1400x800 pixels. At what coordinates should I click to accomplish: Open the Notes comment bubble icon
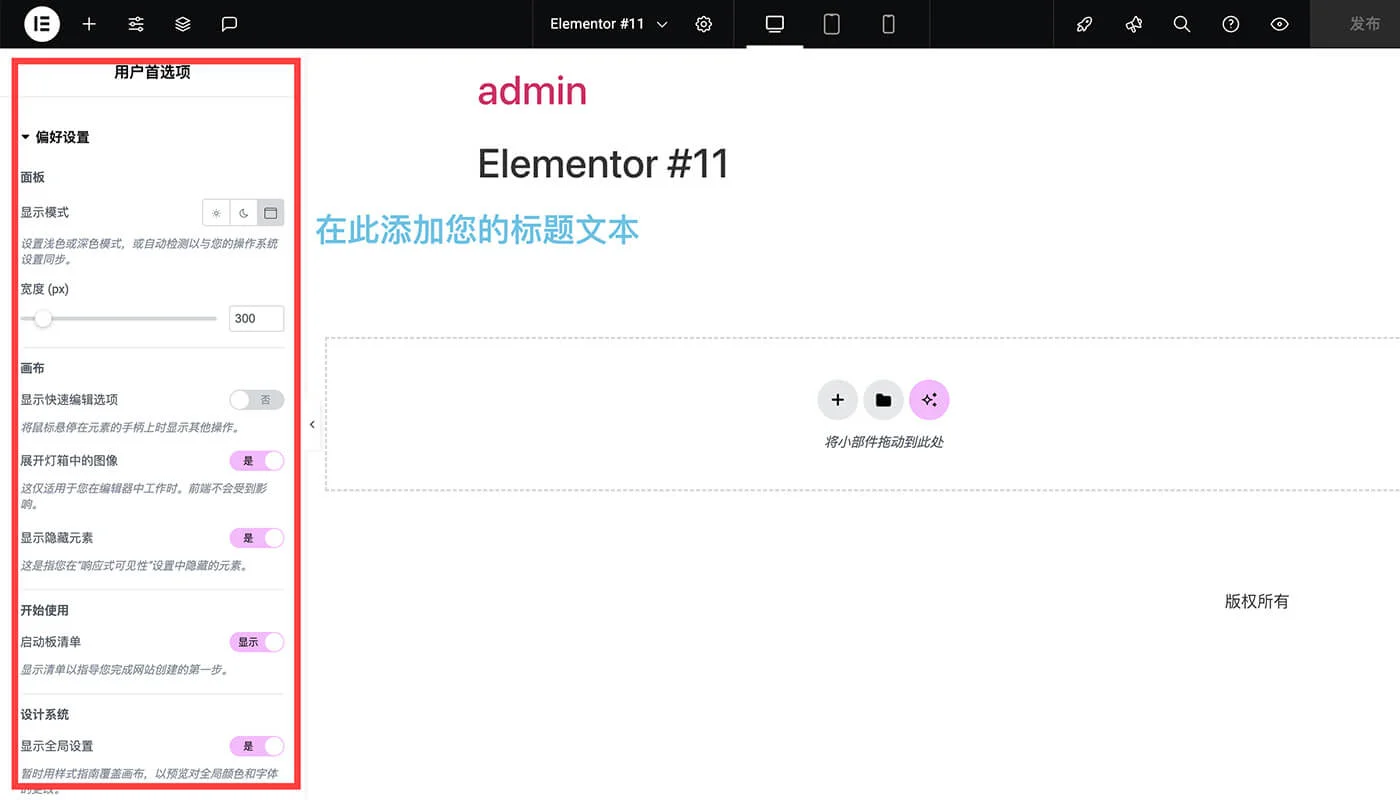pos(229,24)
